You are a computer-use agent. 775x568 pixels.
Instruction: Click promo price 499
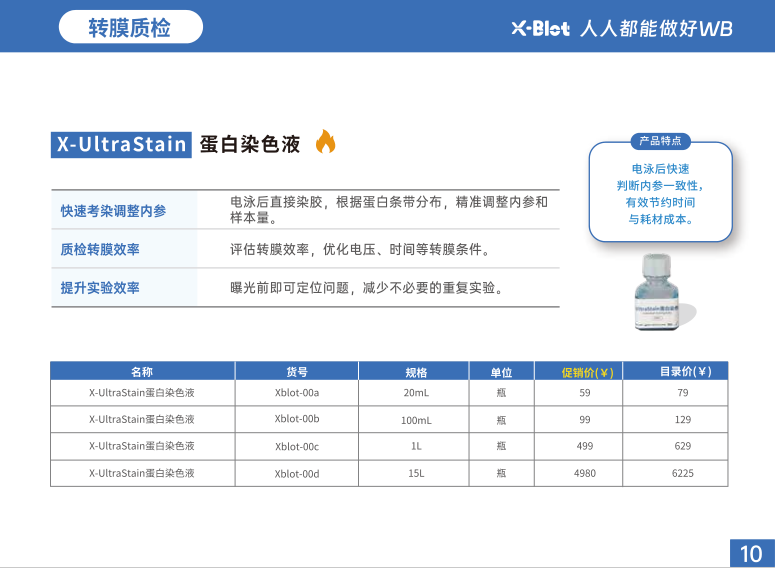tap(585, 446)
